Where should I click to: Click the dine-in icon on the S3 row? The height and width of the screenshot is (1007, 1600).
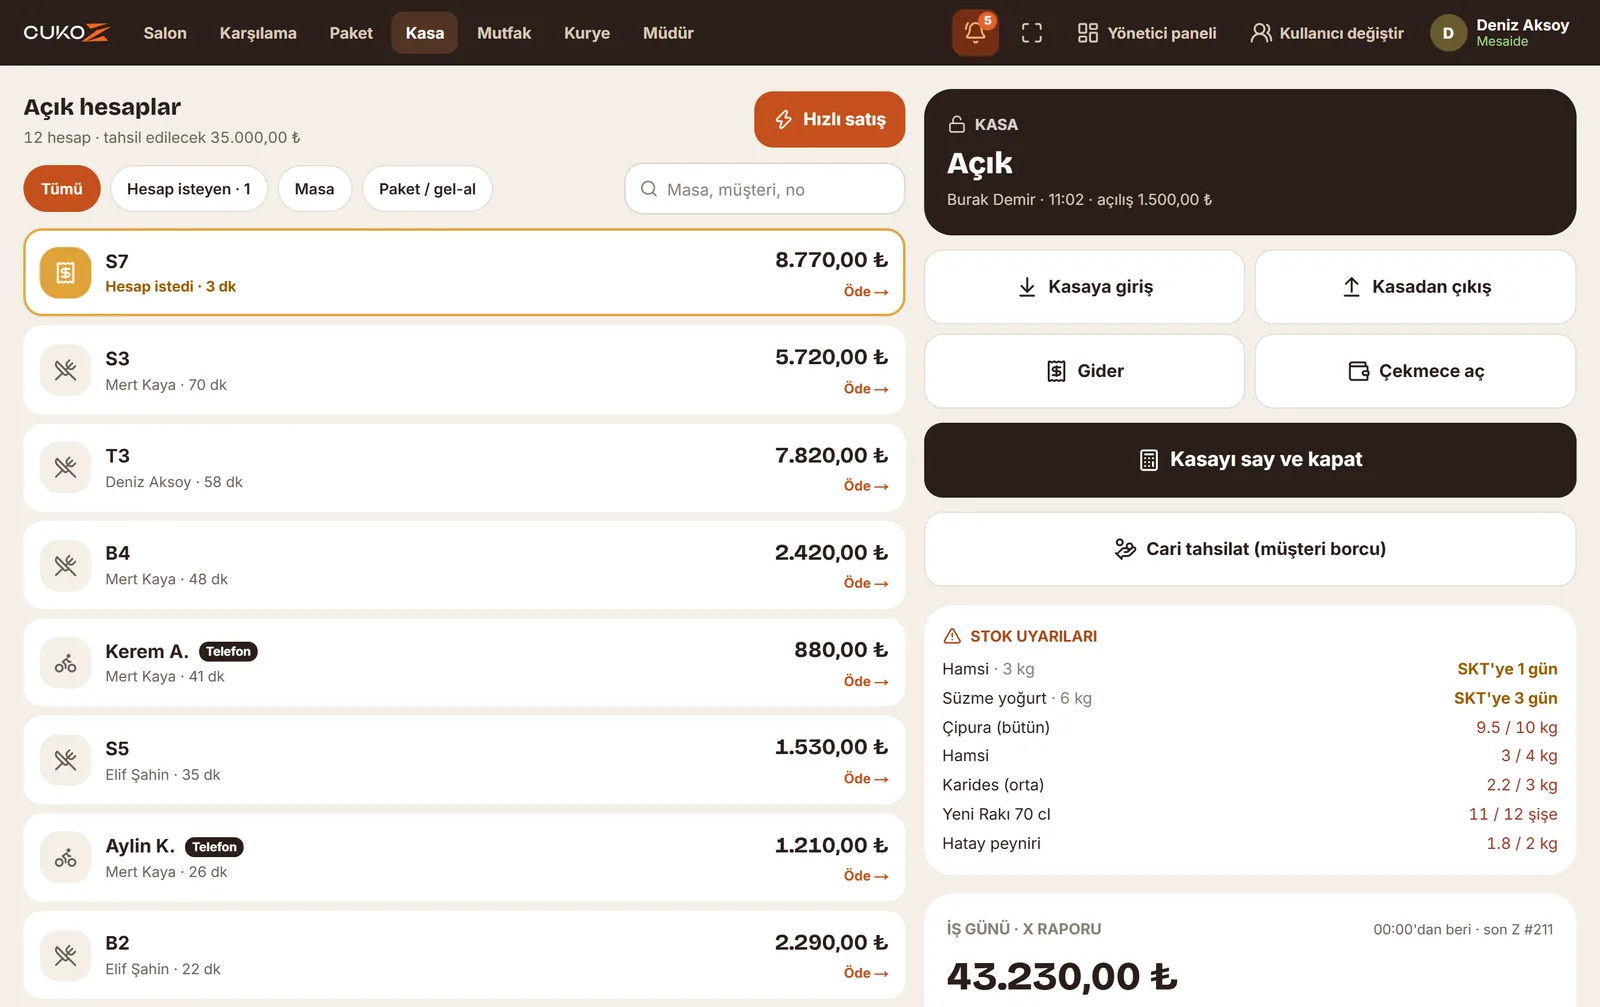point(65,370)
